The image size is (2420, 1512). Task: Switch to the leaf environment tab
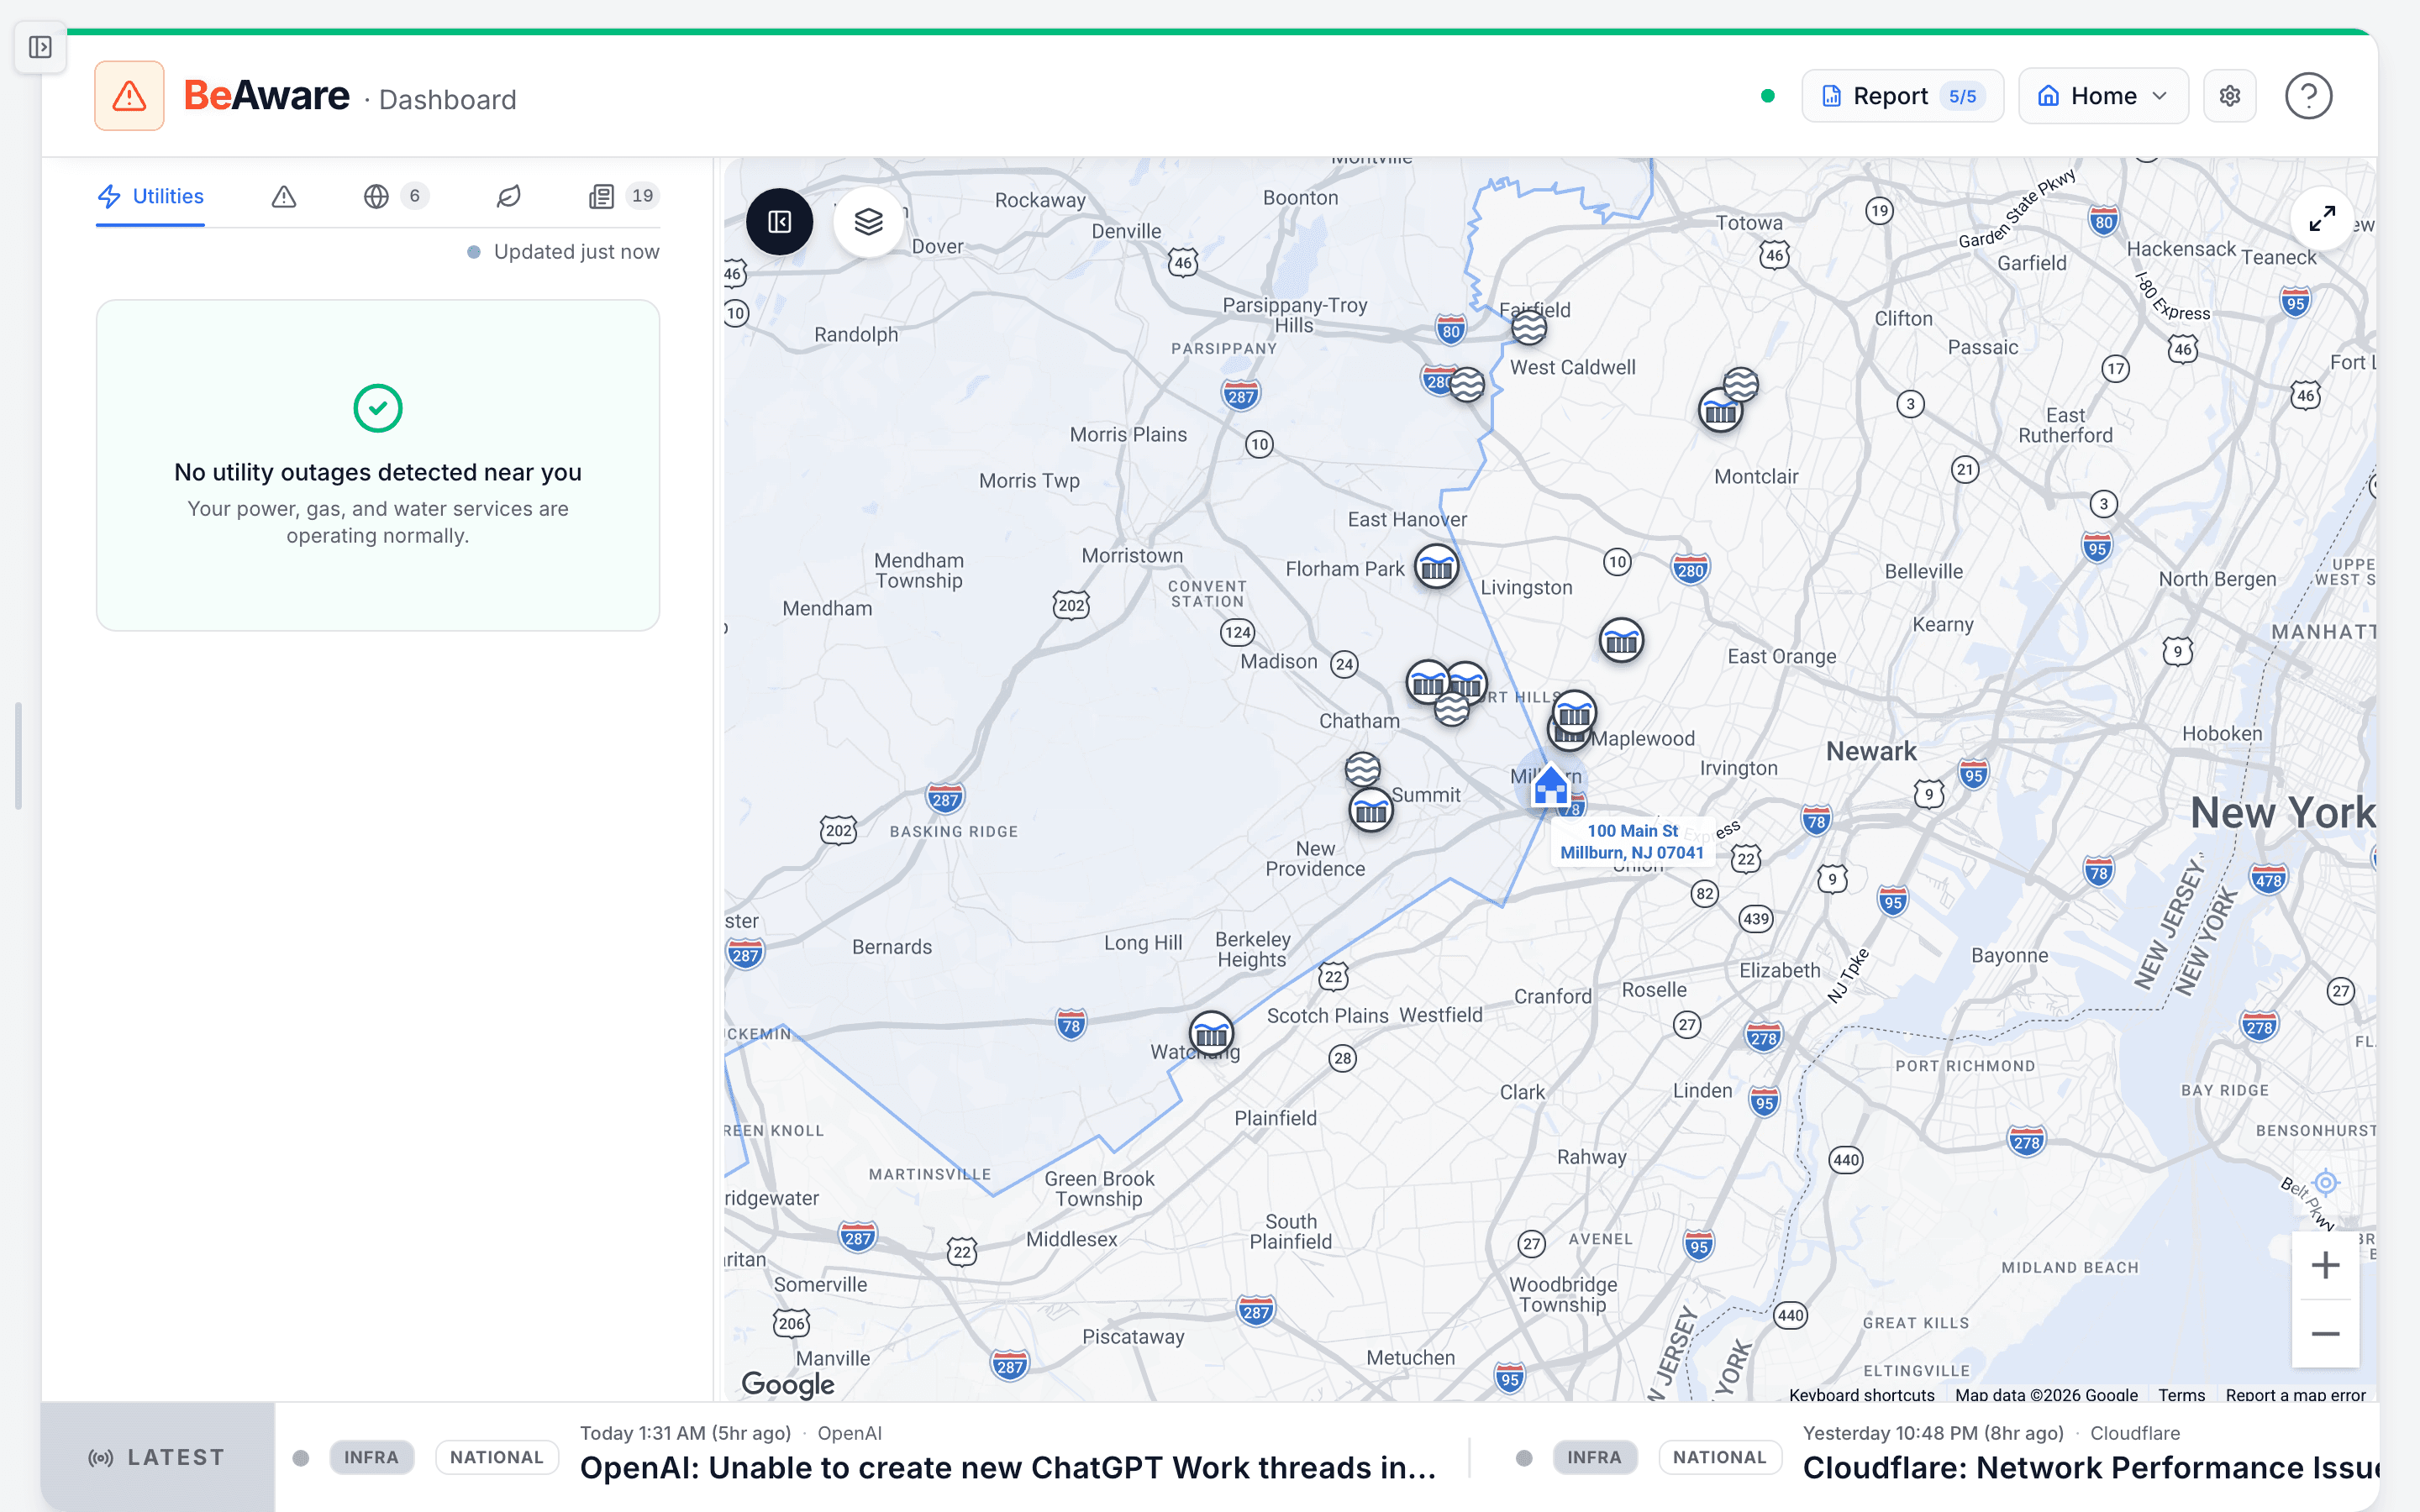(509, 196)
